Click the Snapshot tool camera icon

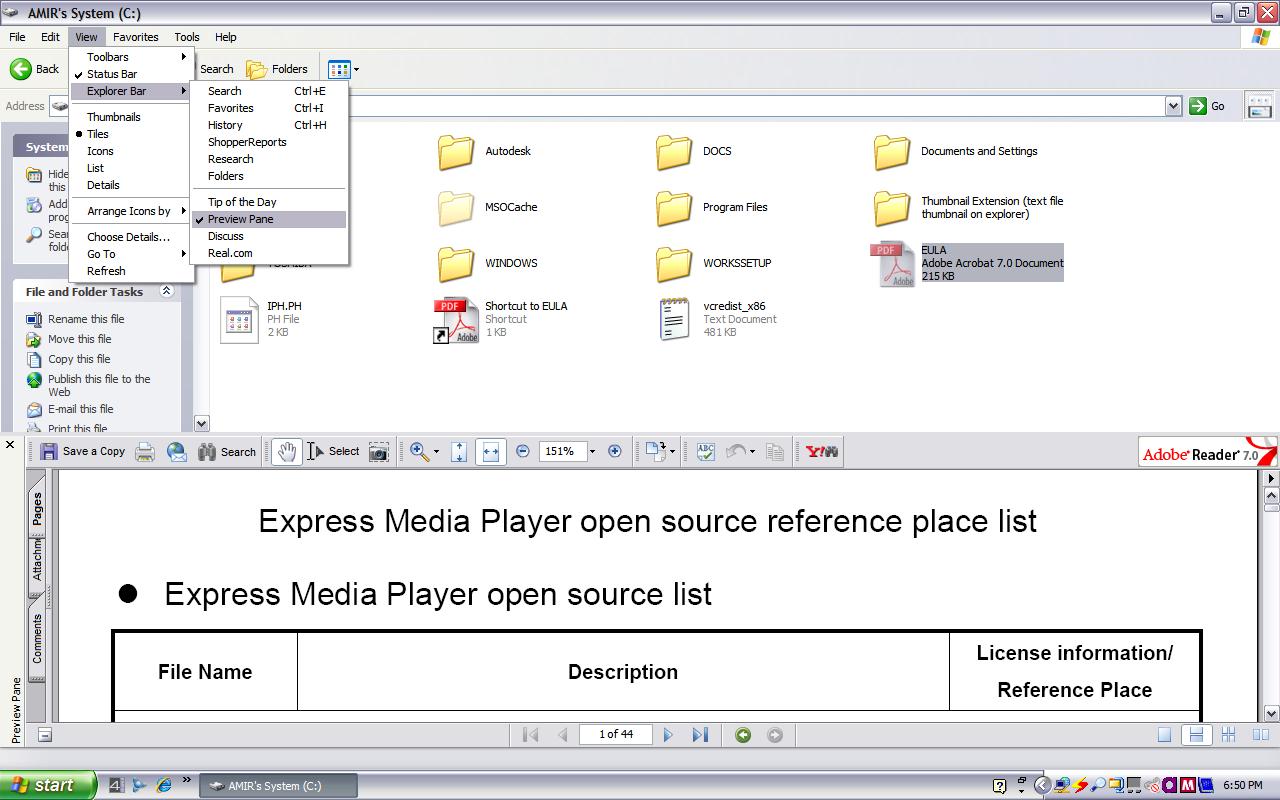[379, 452]
